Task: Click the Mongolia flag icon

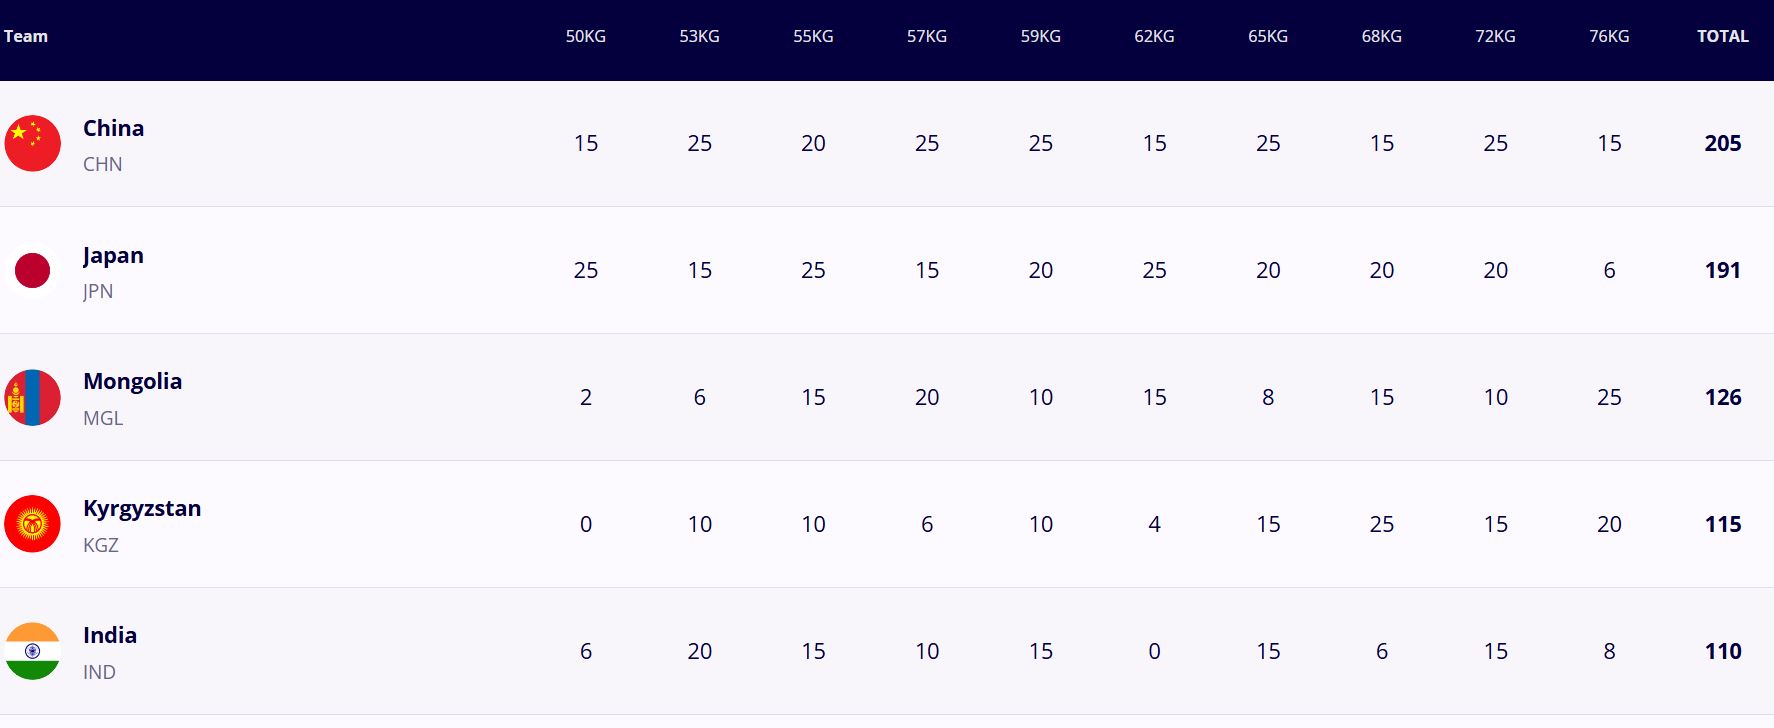Action: [x=33, y=397]
